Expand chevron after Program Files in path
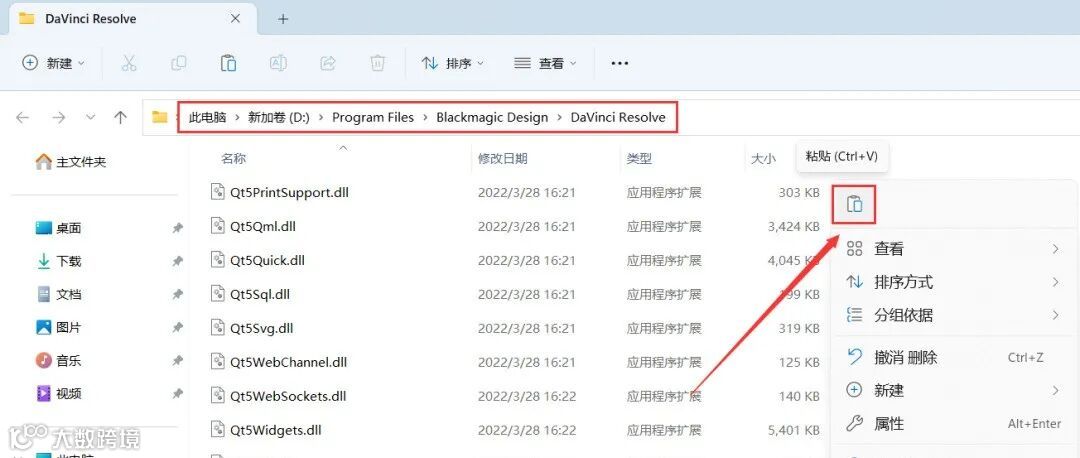The height and width of the screenshot is (458, 1080). pos(425,118)
